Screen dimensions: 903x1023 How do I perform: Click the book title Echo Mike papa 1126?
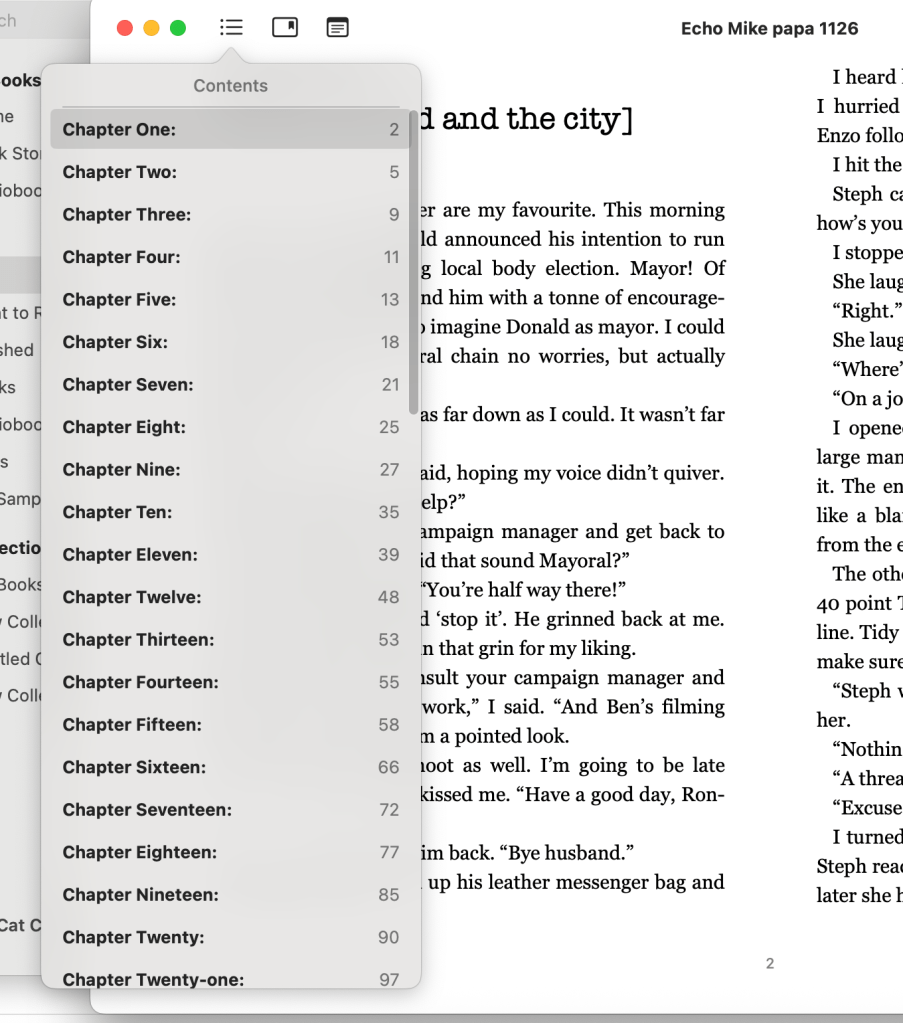coord(769,29)
